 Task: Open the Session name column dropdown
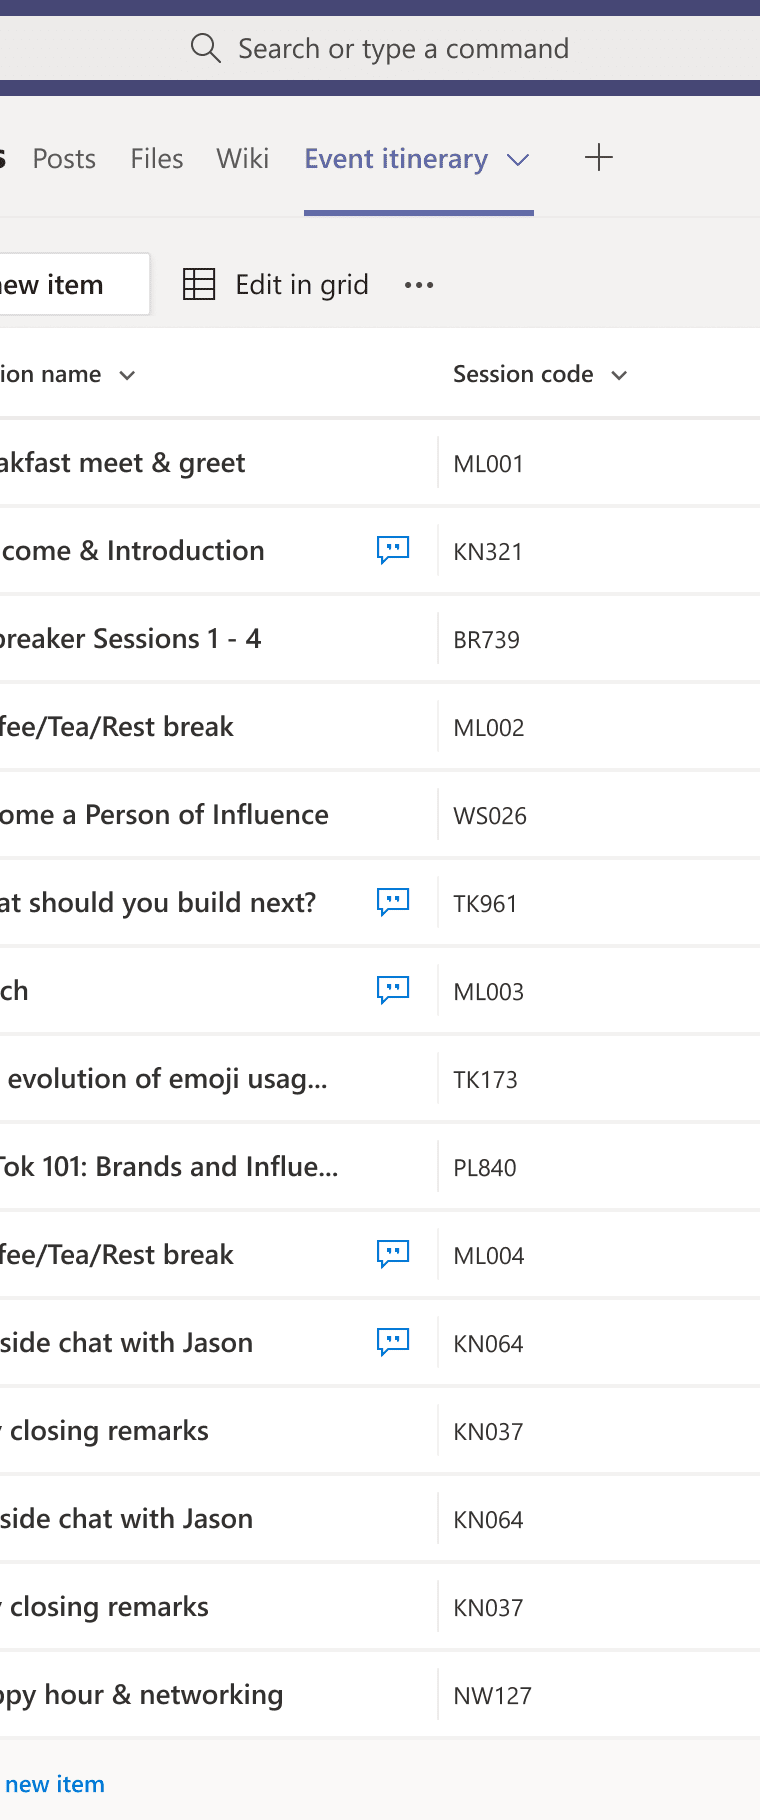coord(127,375)
